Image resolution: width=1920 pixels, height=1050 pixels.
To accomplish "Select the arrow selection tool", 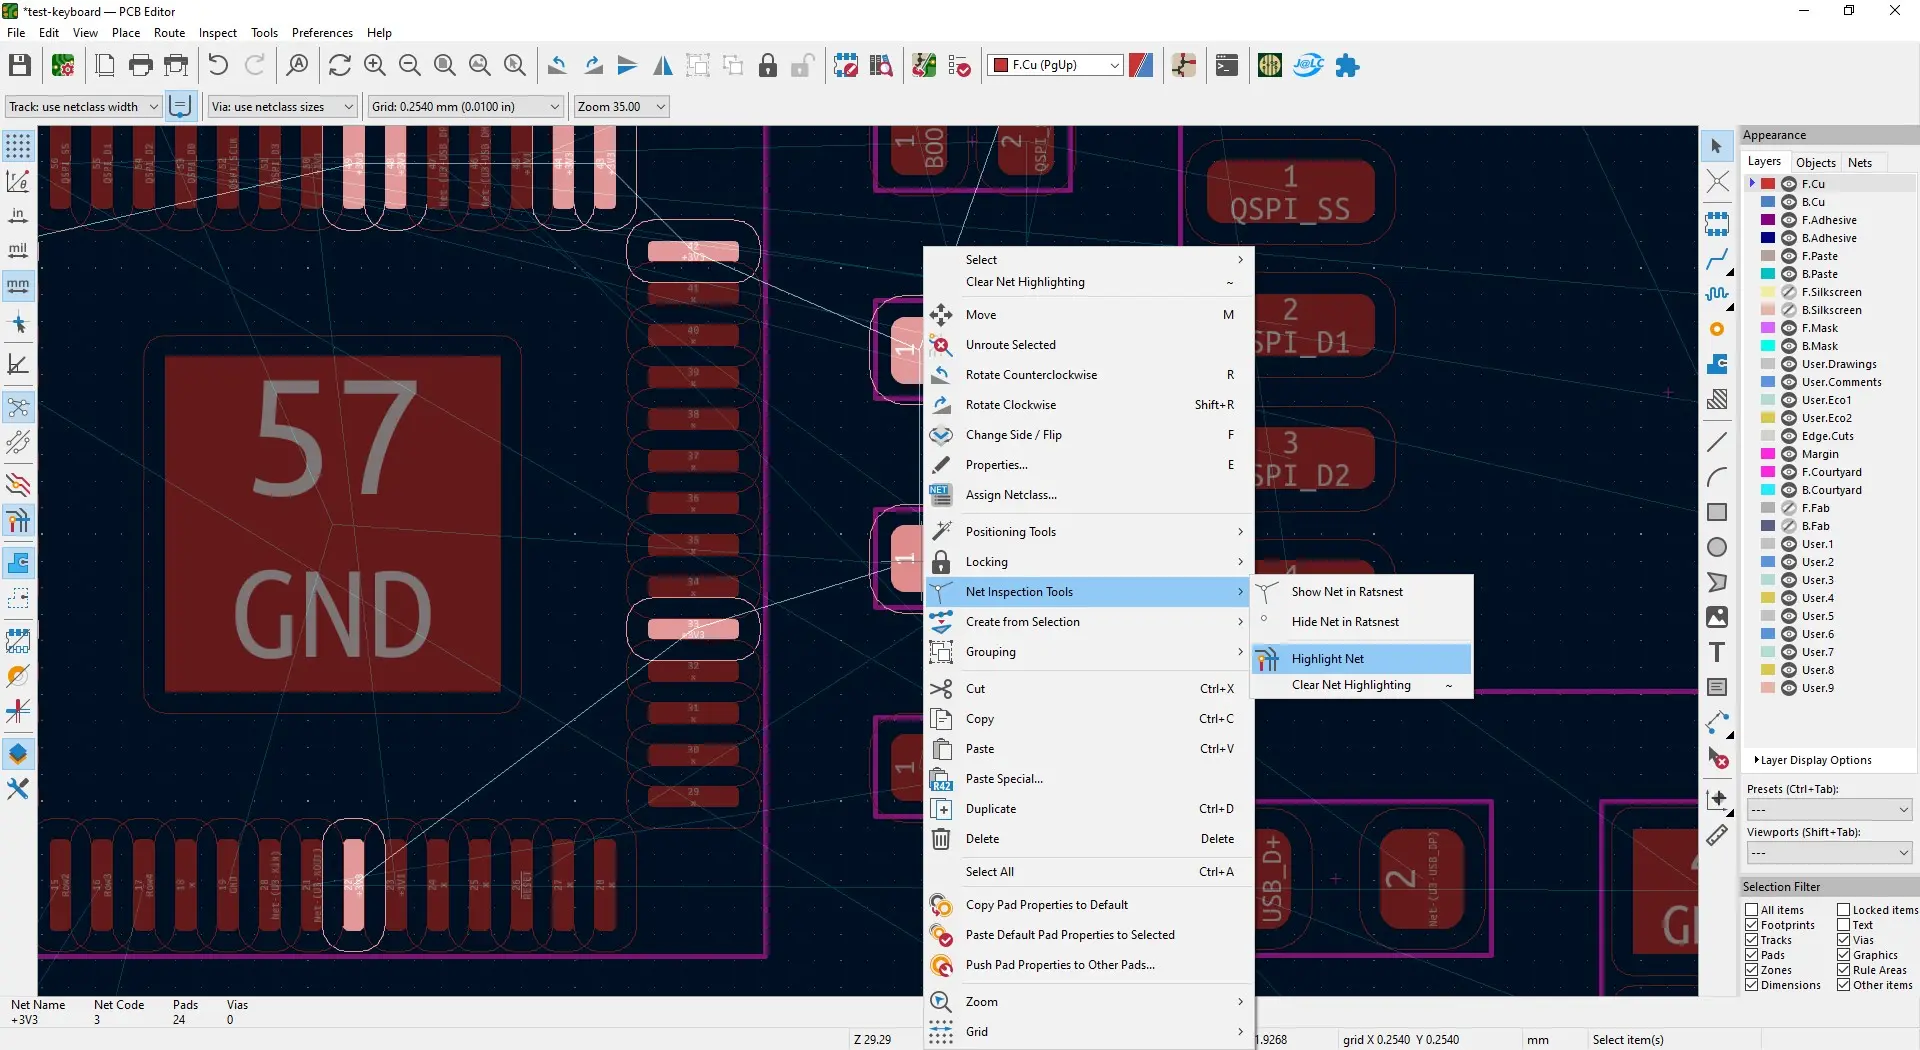I will point(1717,146).
